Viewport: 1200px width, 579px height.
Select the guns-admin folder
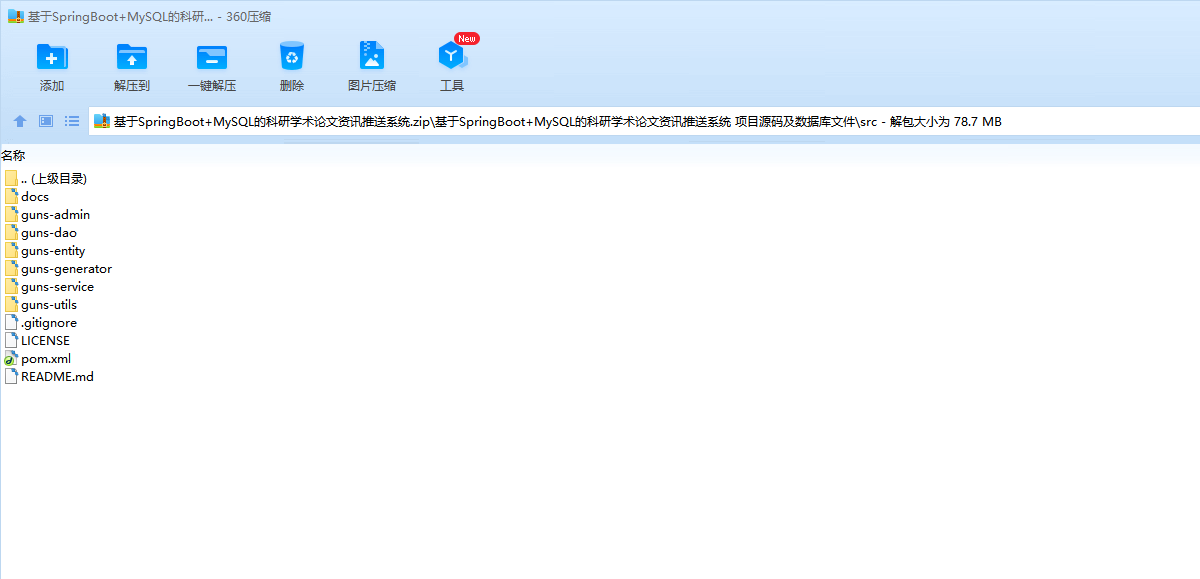(x=47, y=214)
